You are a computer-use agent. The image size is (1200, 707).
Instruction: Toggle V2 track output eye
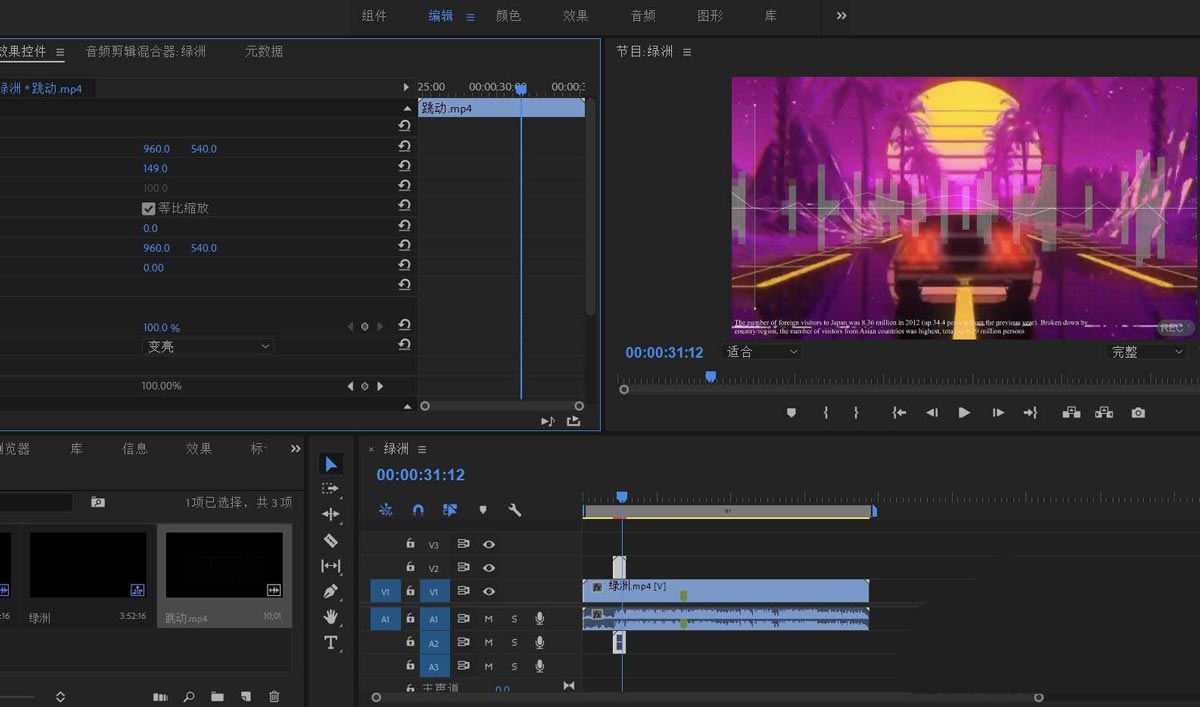(x=489, y=568)
